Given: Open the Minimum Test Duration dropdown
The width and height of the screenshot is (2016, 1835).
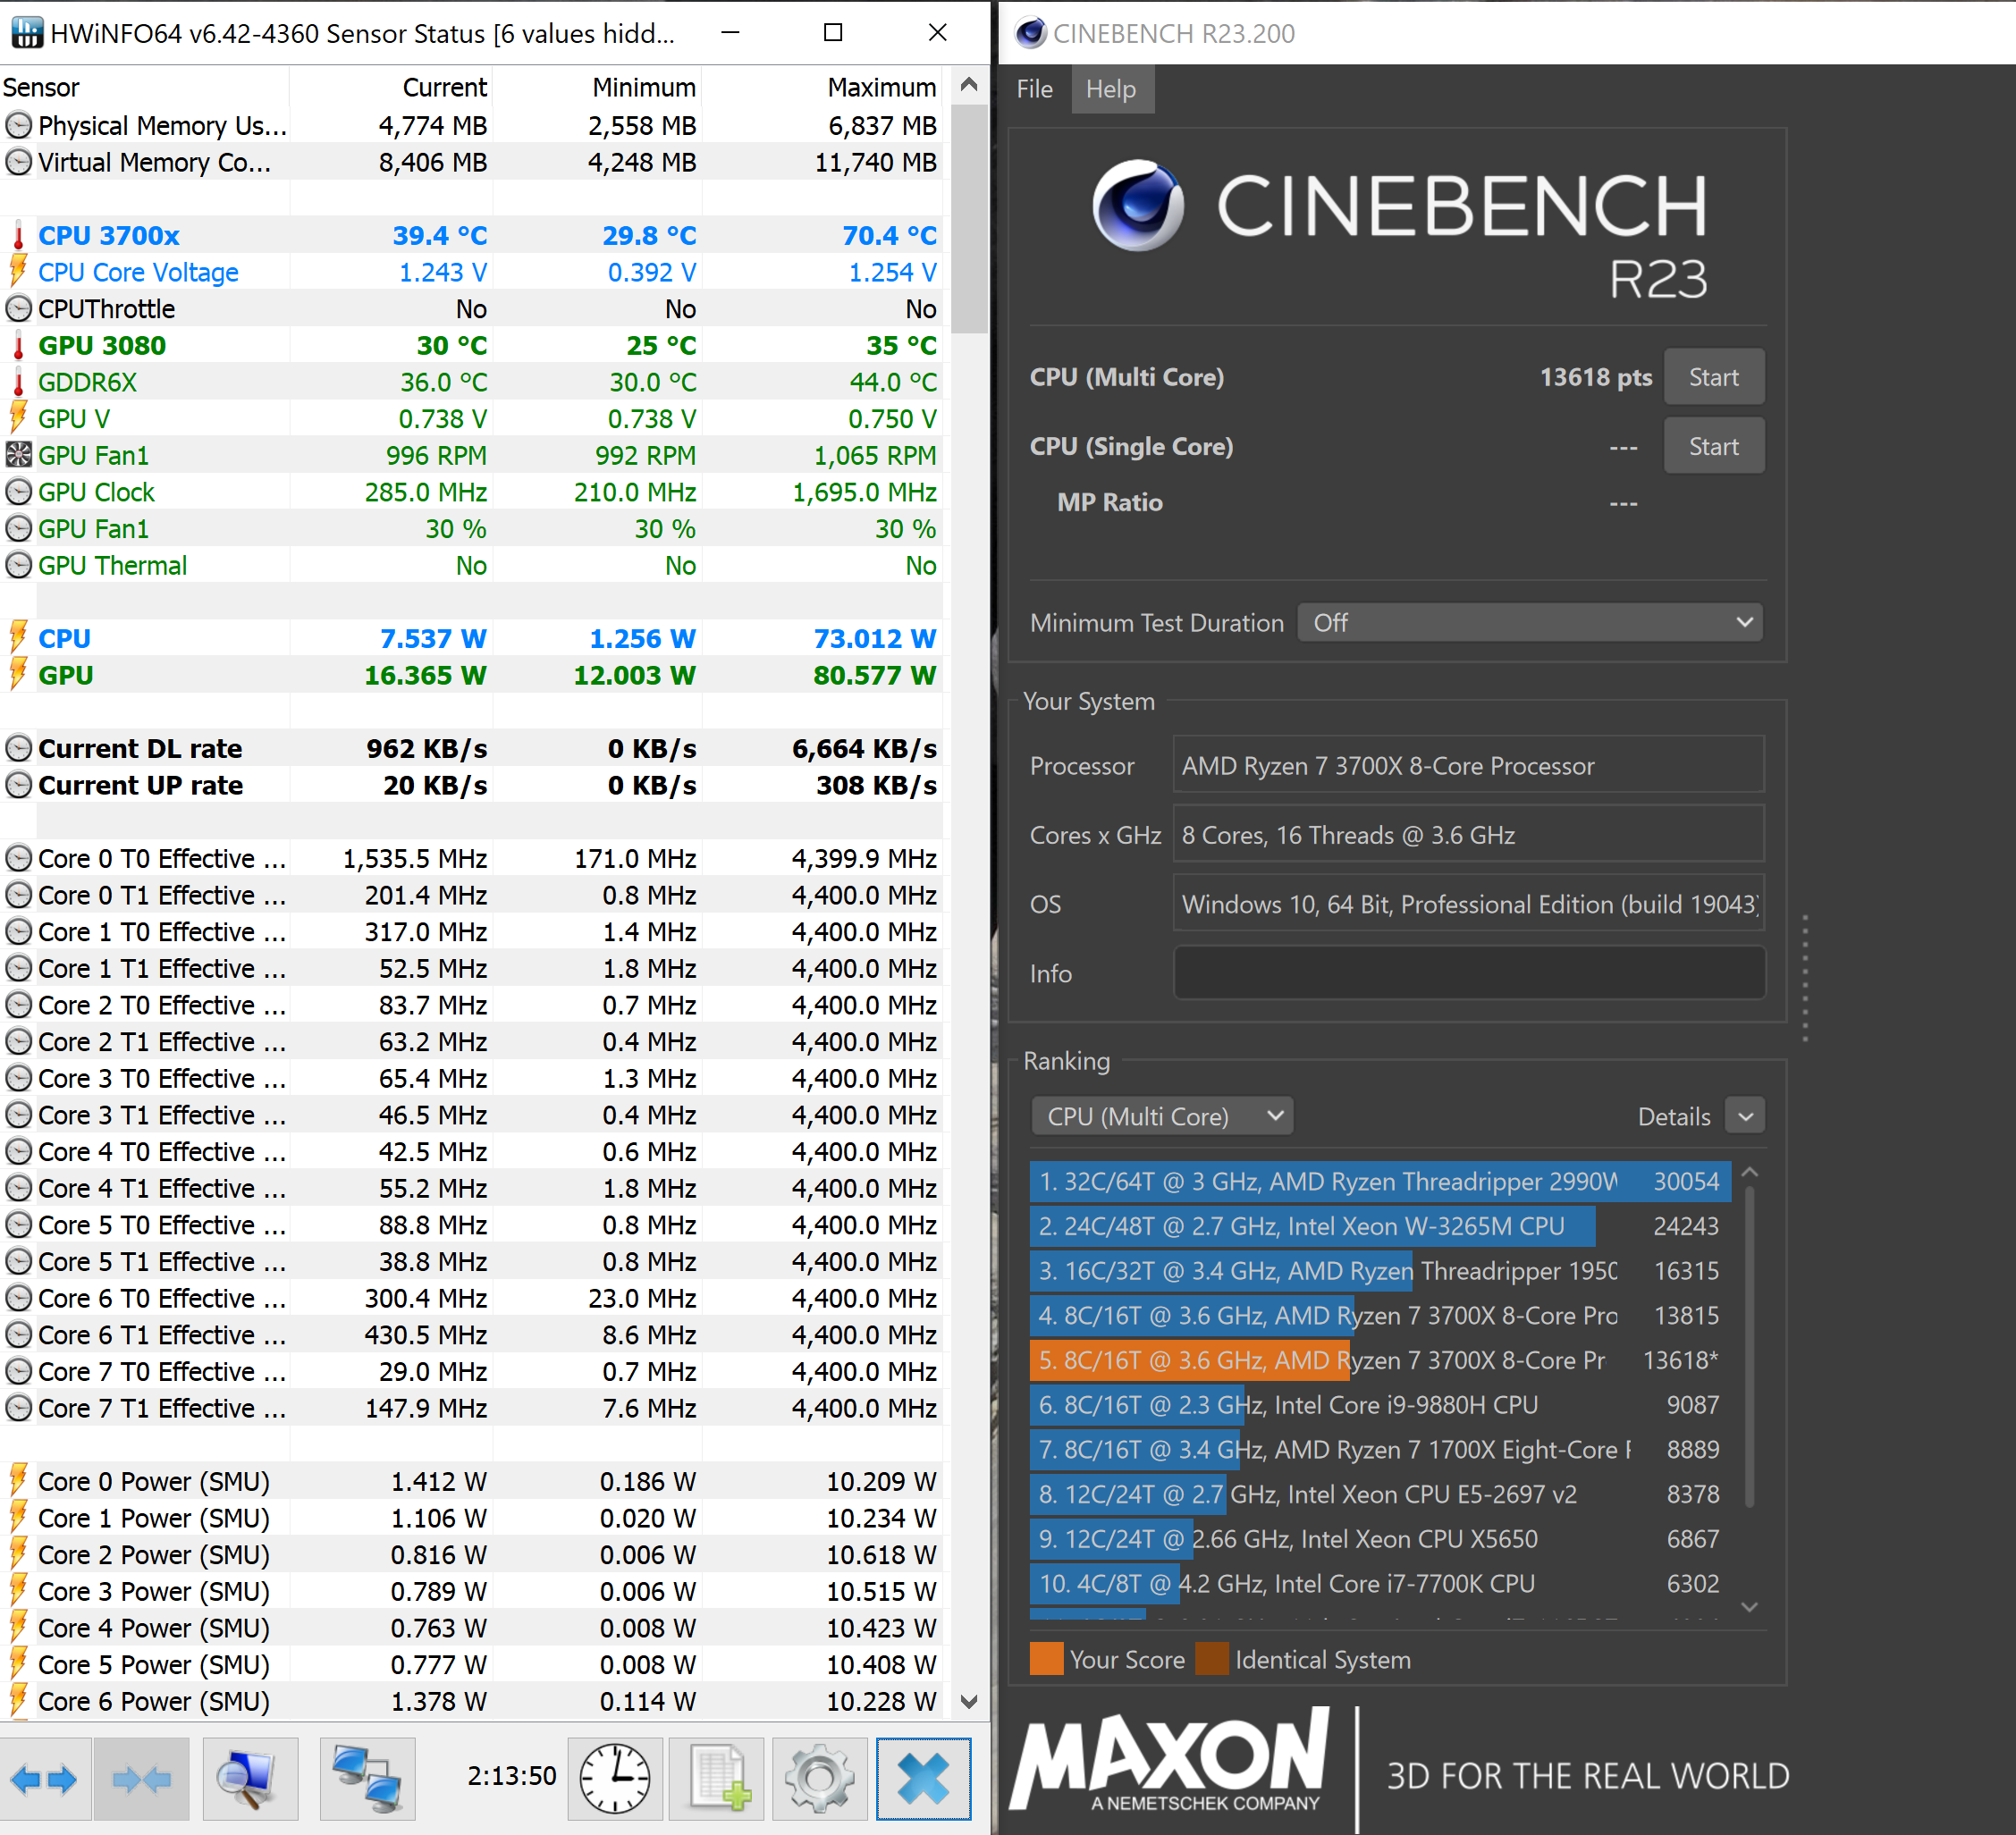Looking at the screenshot, I should coord(1529,623).
